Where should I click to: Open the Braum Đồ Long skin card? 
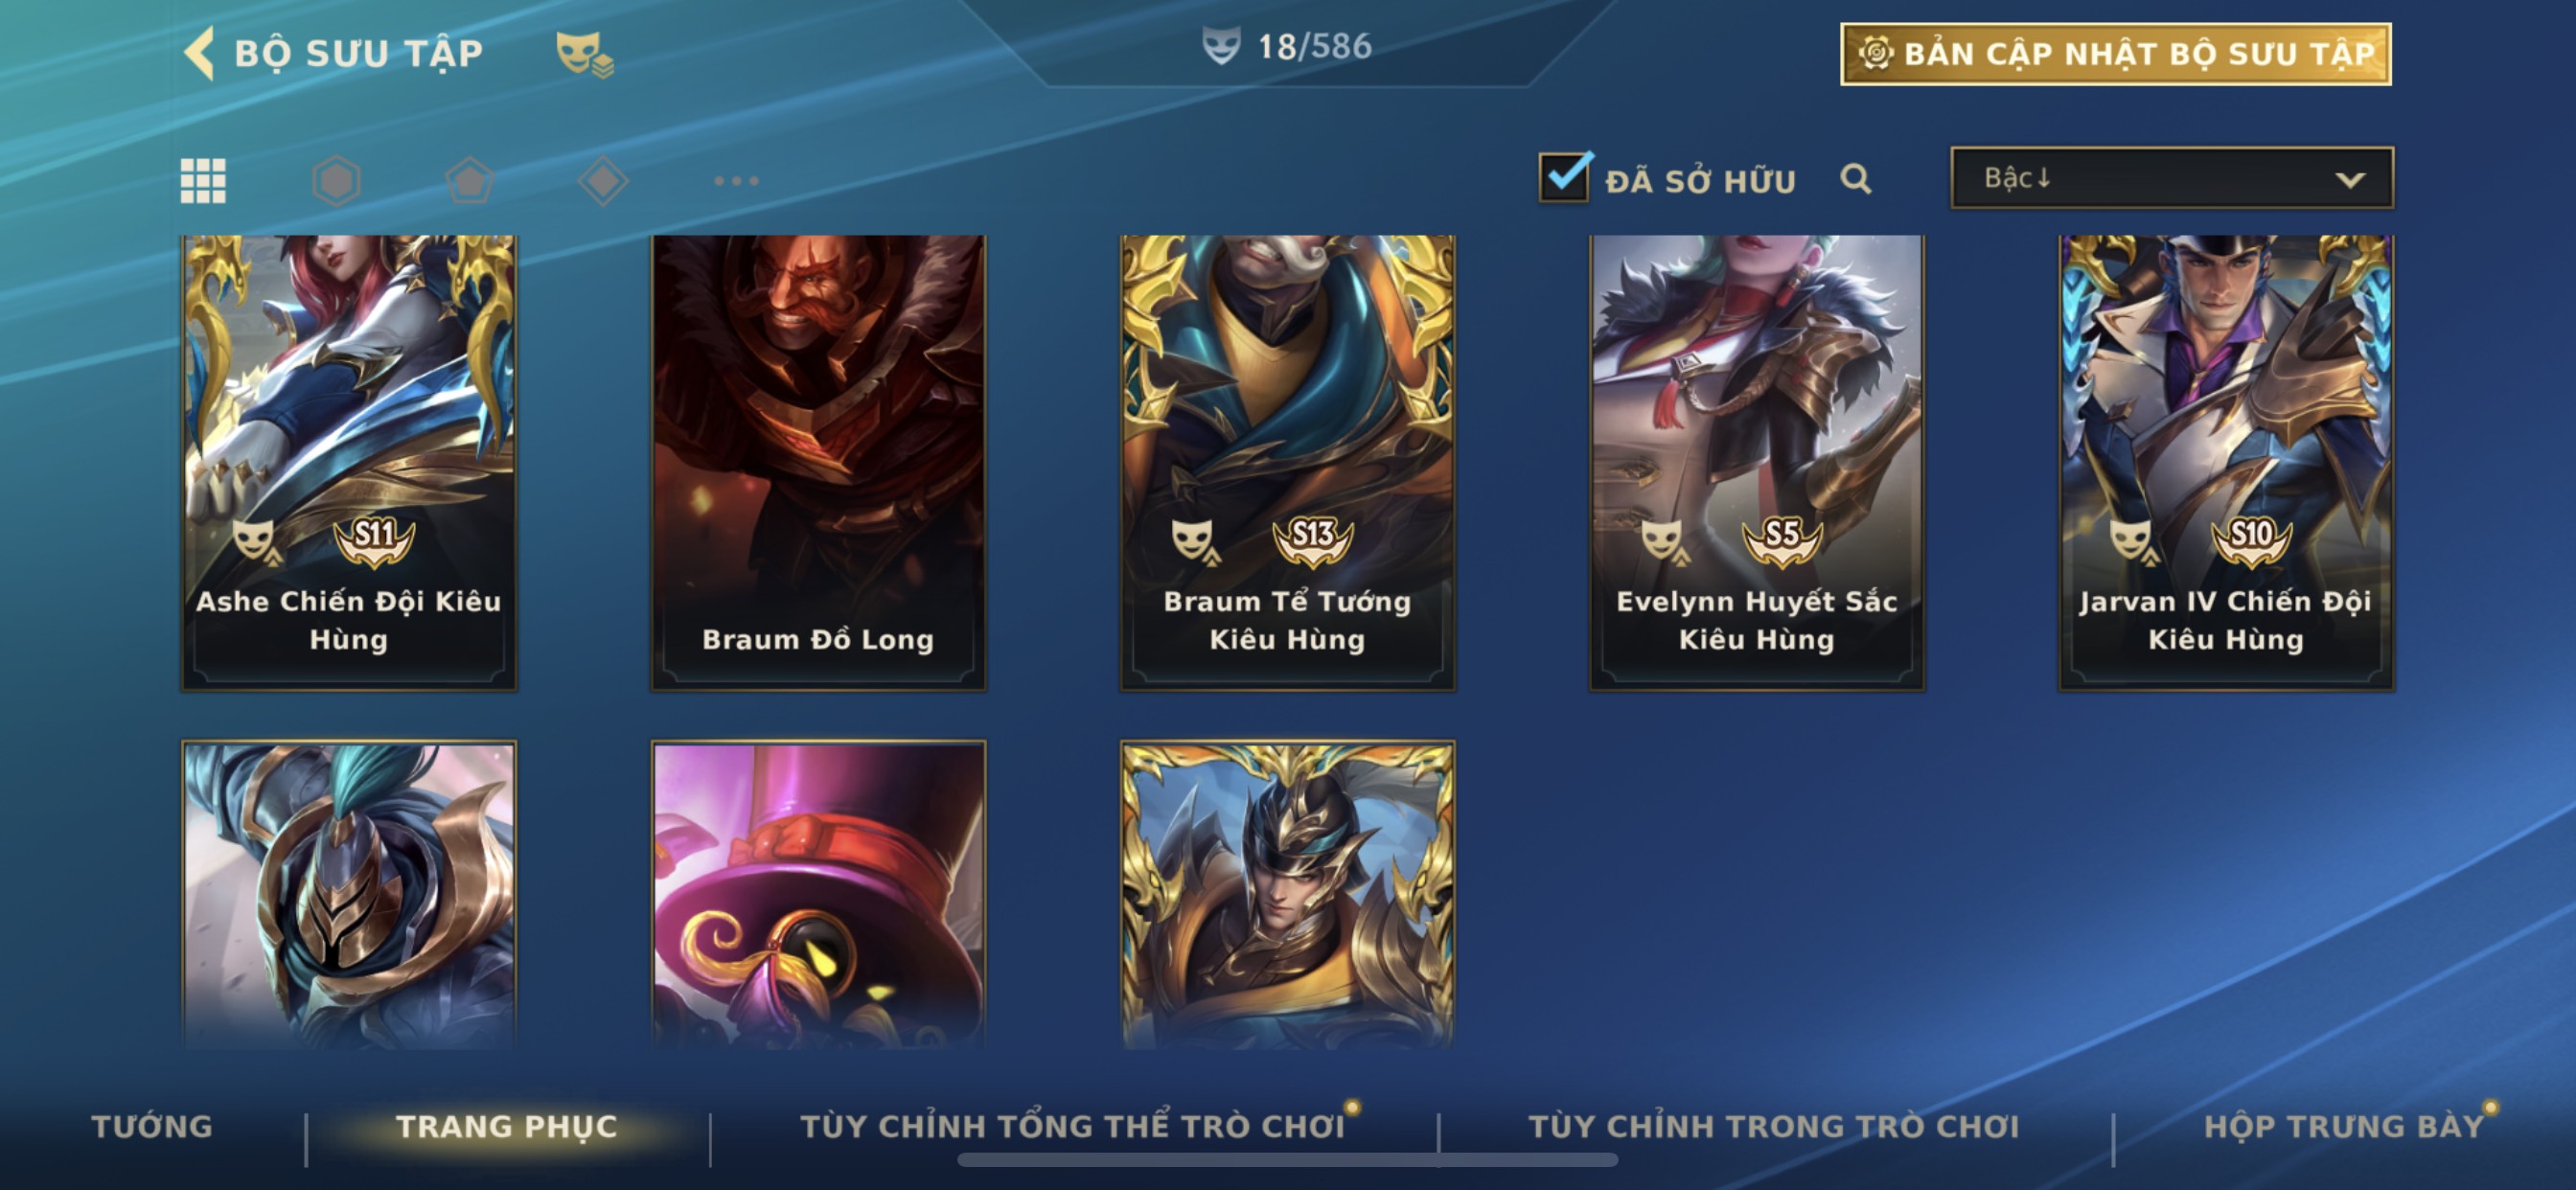point(818,463)
